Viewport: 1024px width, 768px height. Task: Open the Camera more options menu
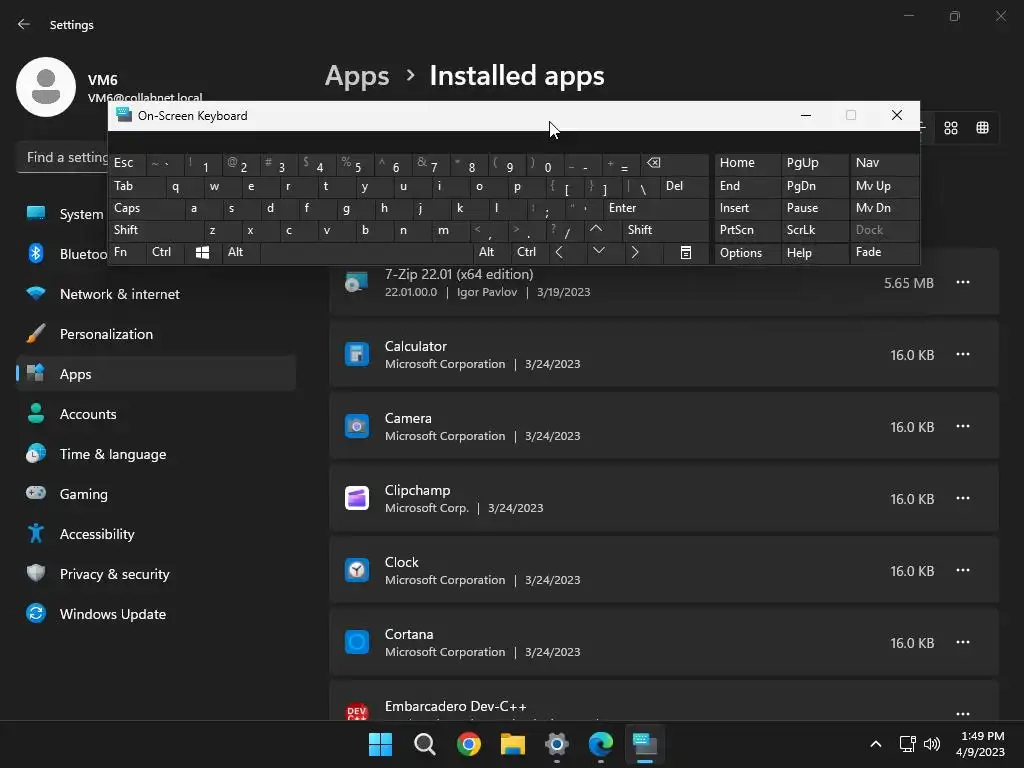pos(963,426)
